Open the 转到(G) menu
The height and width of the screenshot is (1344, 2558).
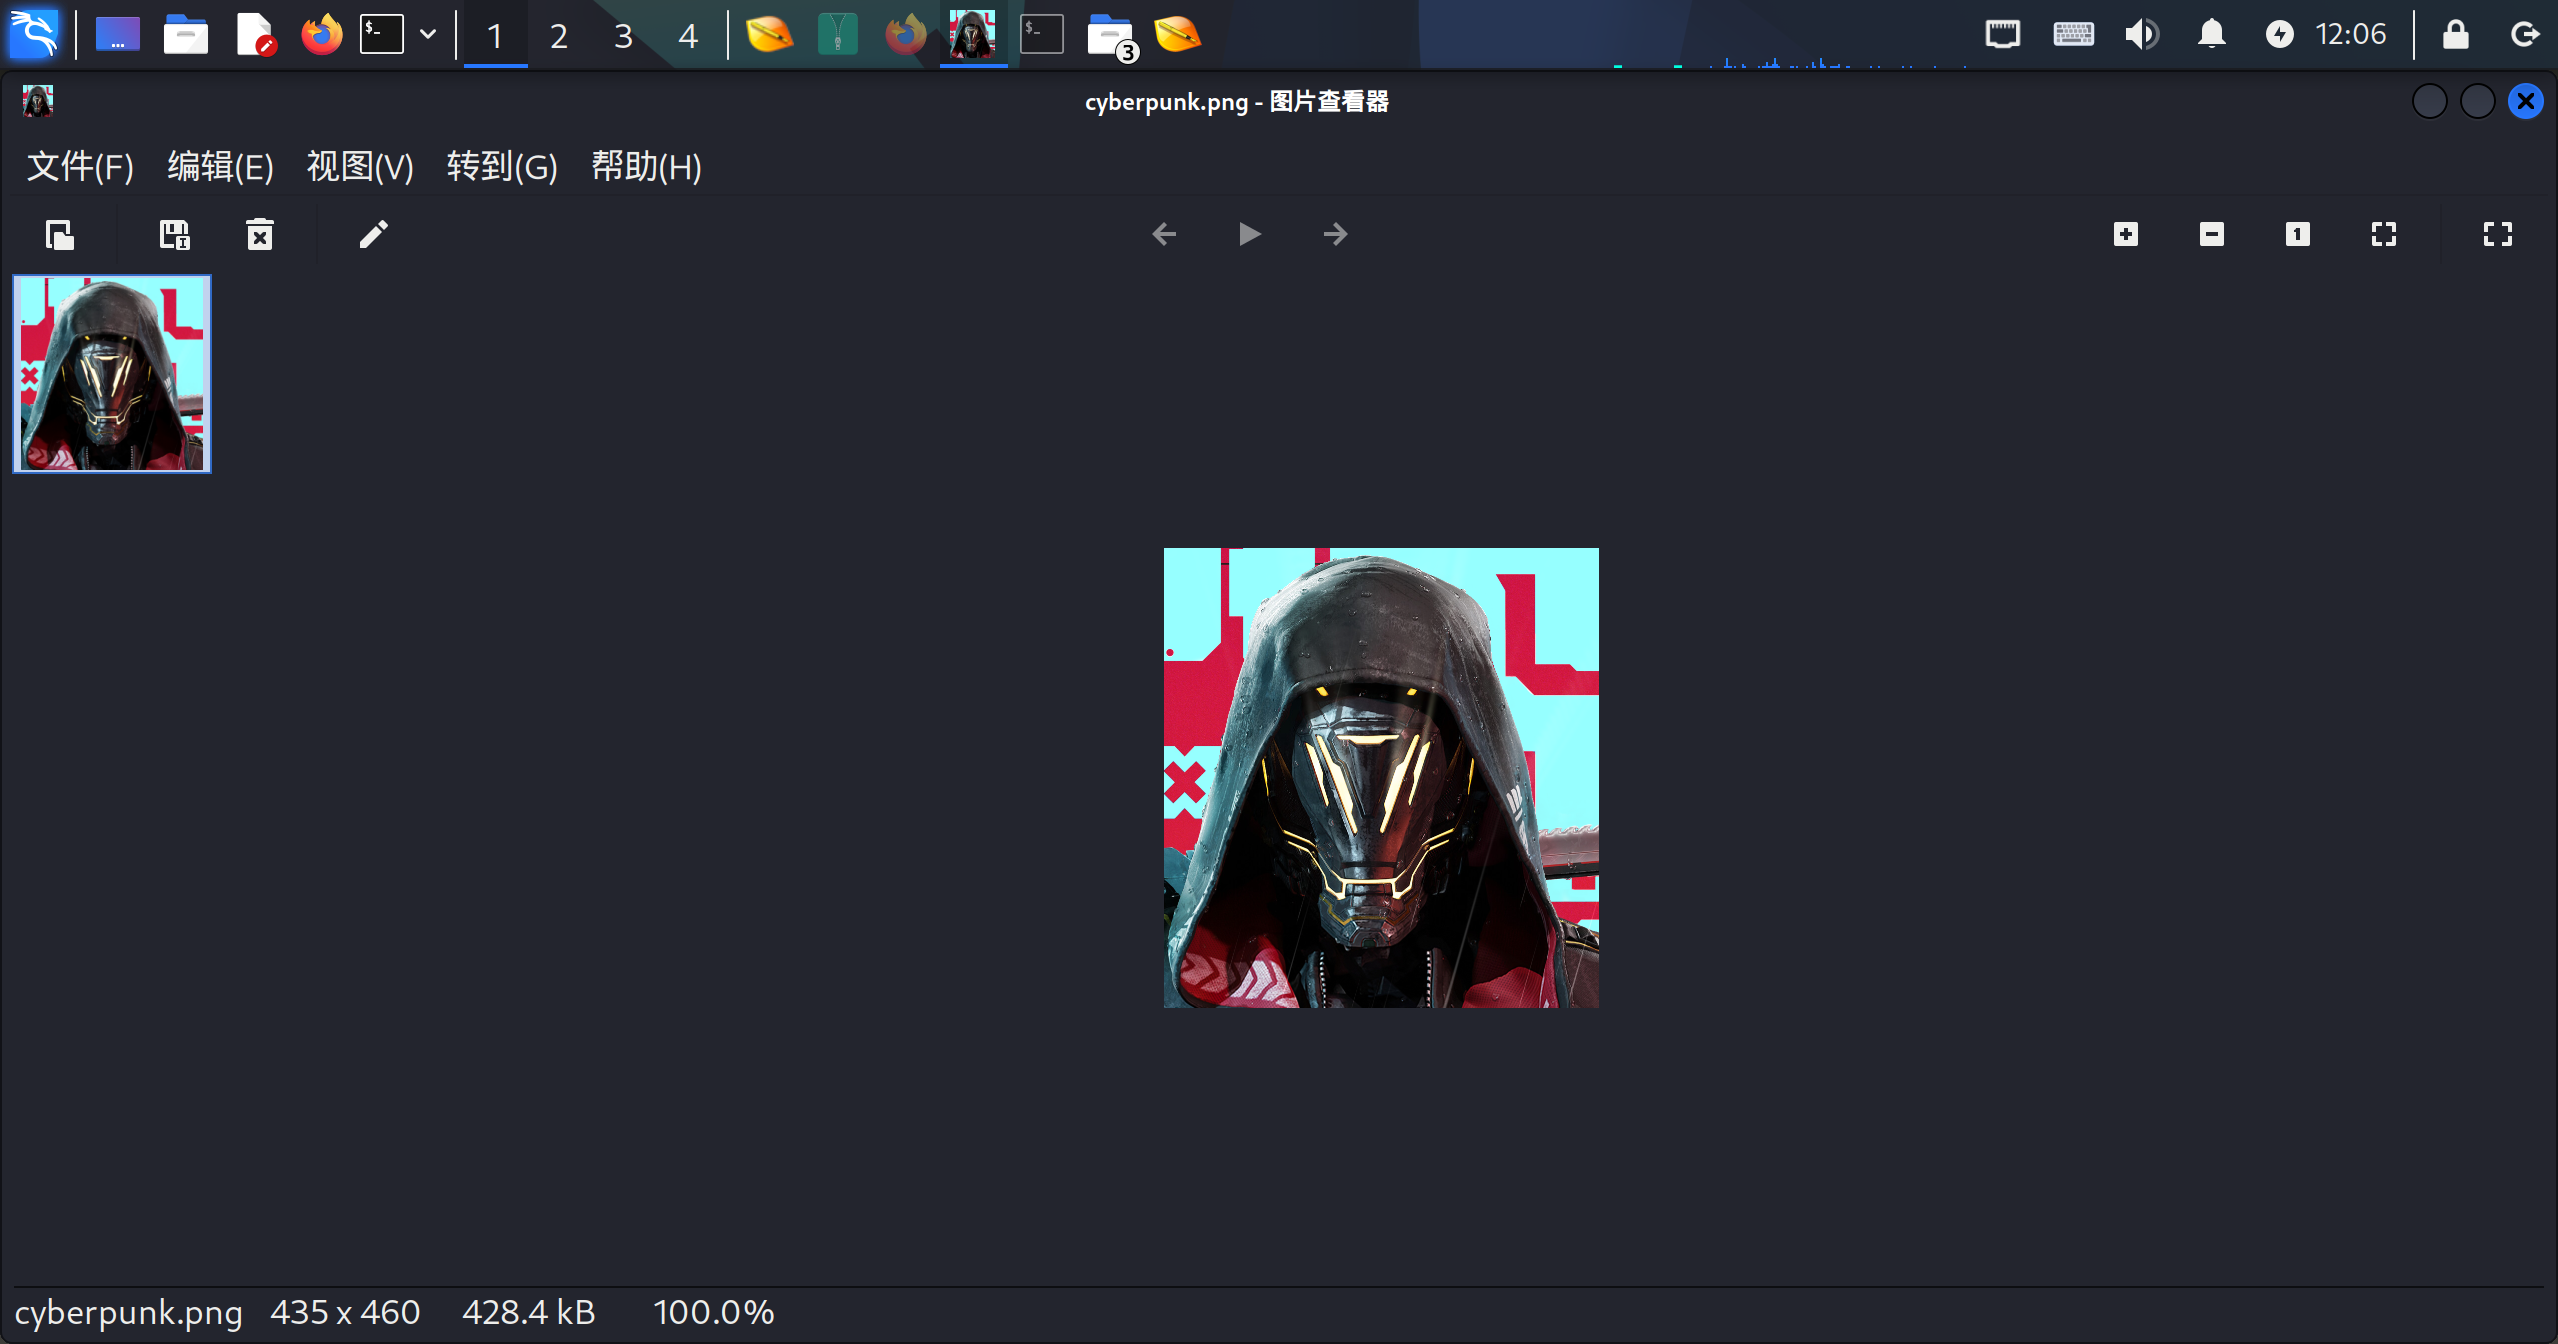click(x=502, y=167)
